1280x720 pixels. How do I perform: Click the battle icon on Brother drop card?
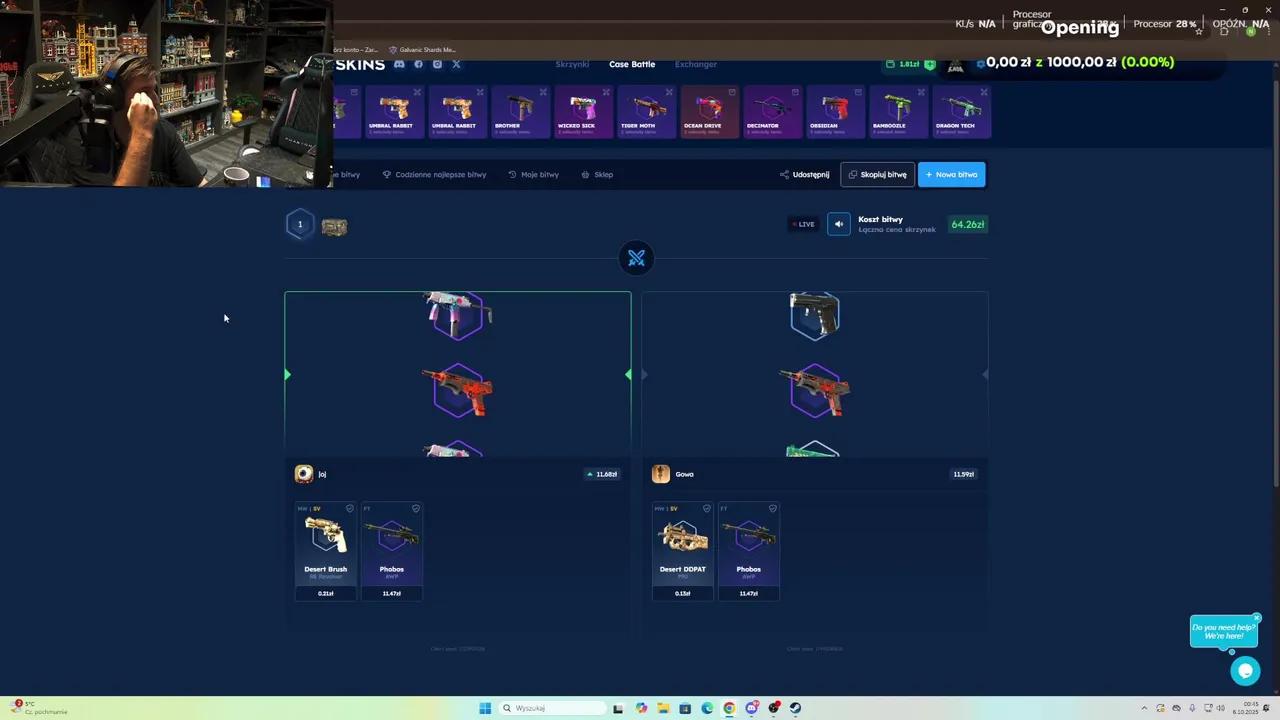pyautogui.click(x=543, y=92)
